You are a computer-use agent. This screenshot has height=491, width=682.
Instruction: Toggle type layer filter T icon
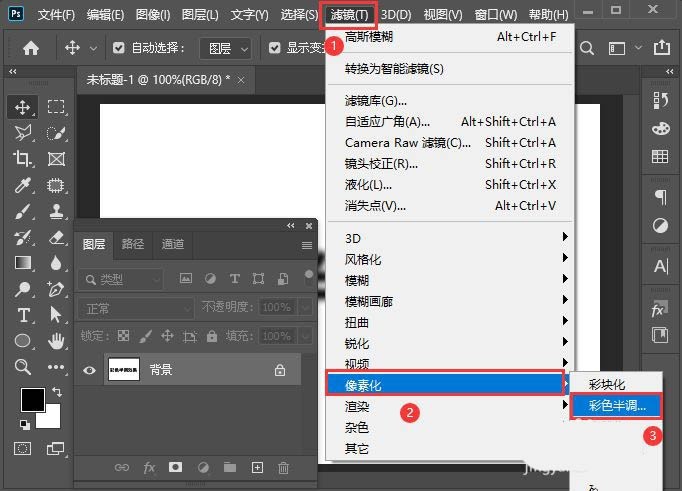tap(234, 278)
